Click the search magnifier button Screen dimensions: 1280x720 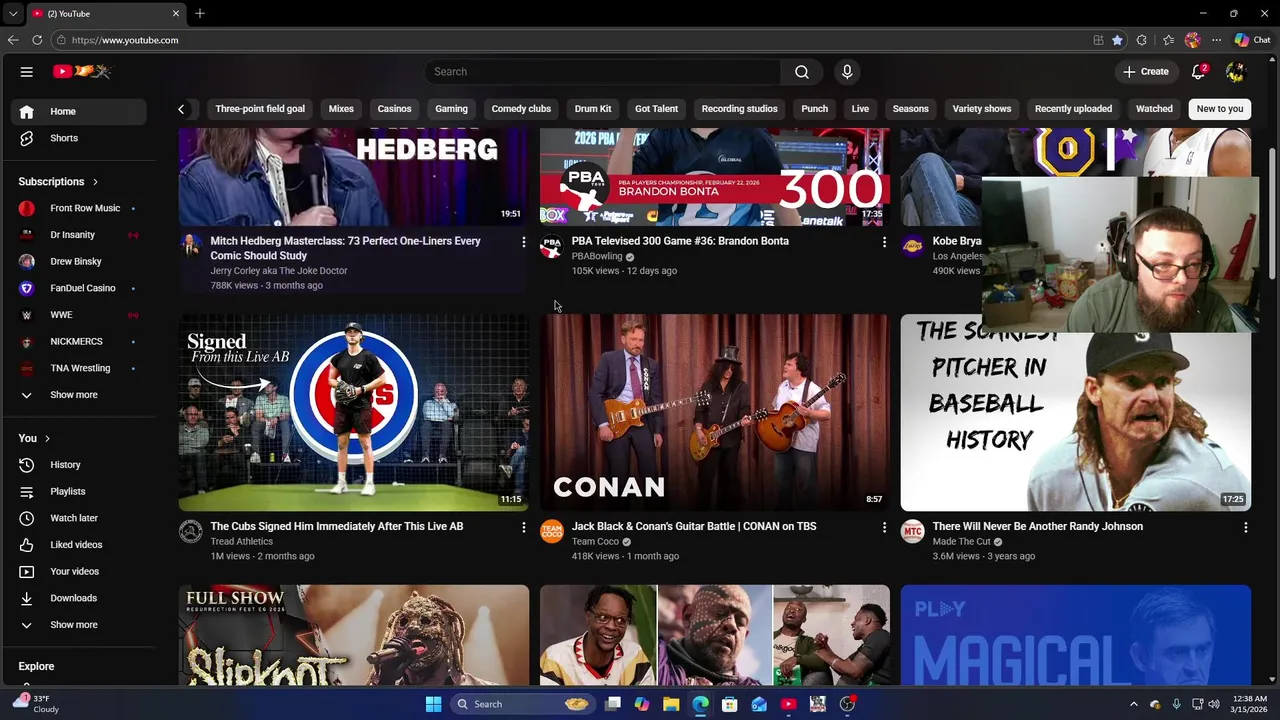[x=802, y=72]
